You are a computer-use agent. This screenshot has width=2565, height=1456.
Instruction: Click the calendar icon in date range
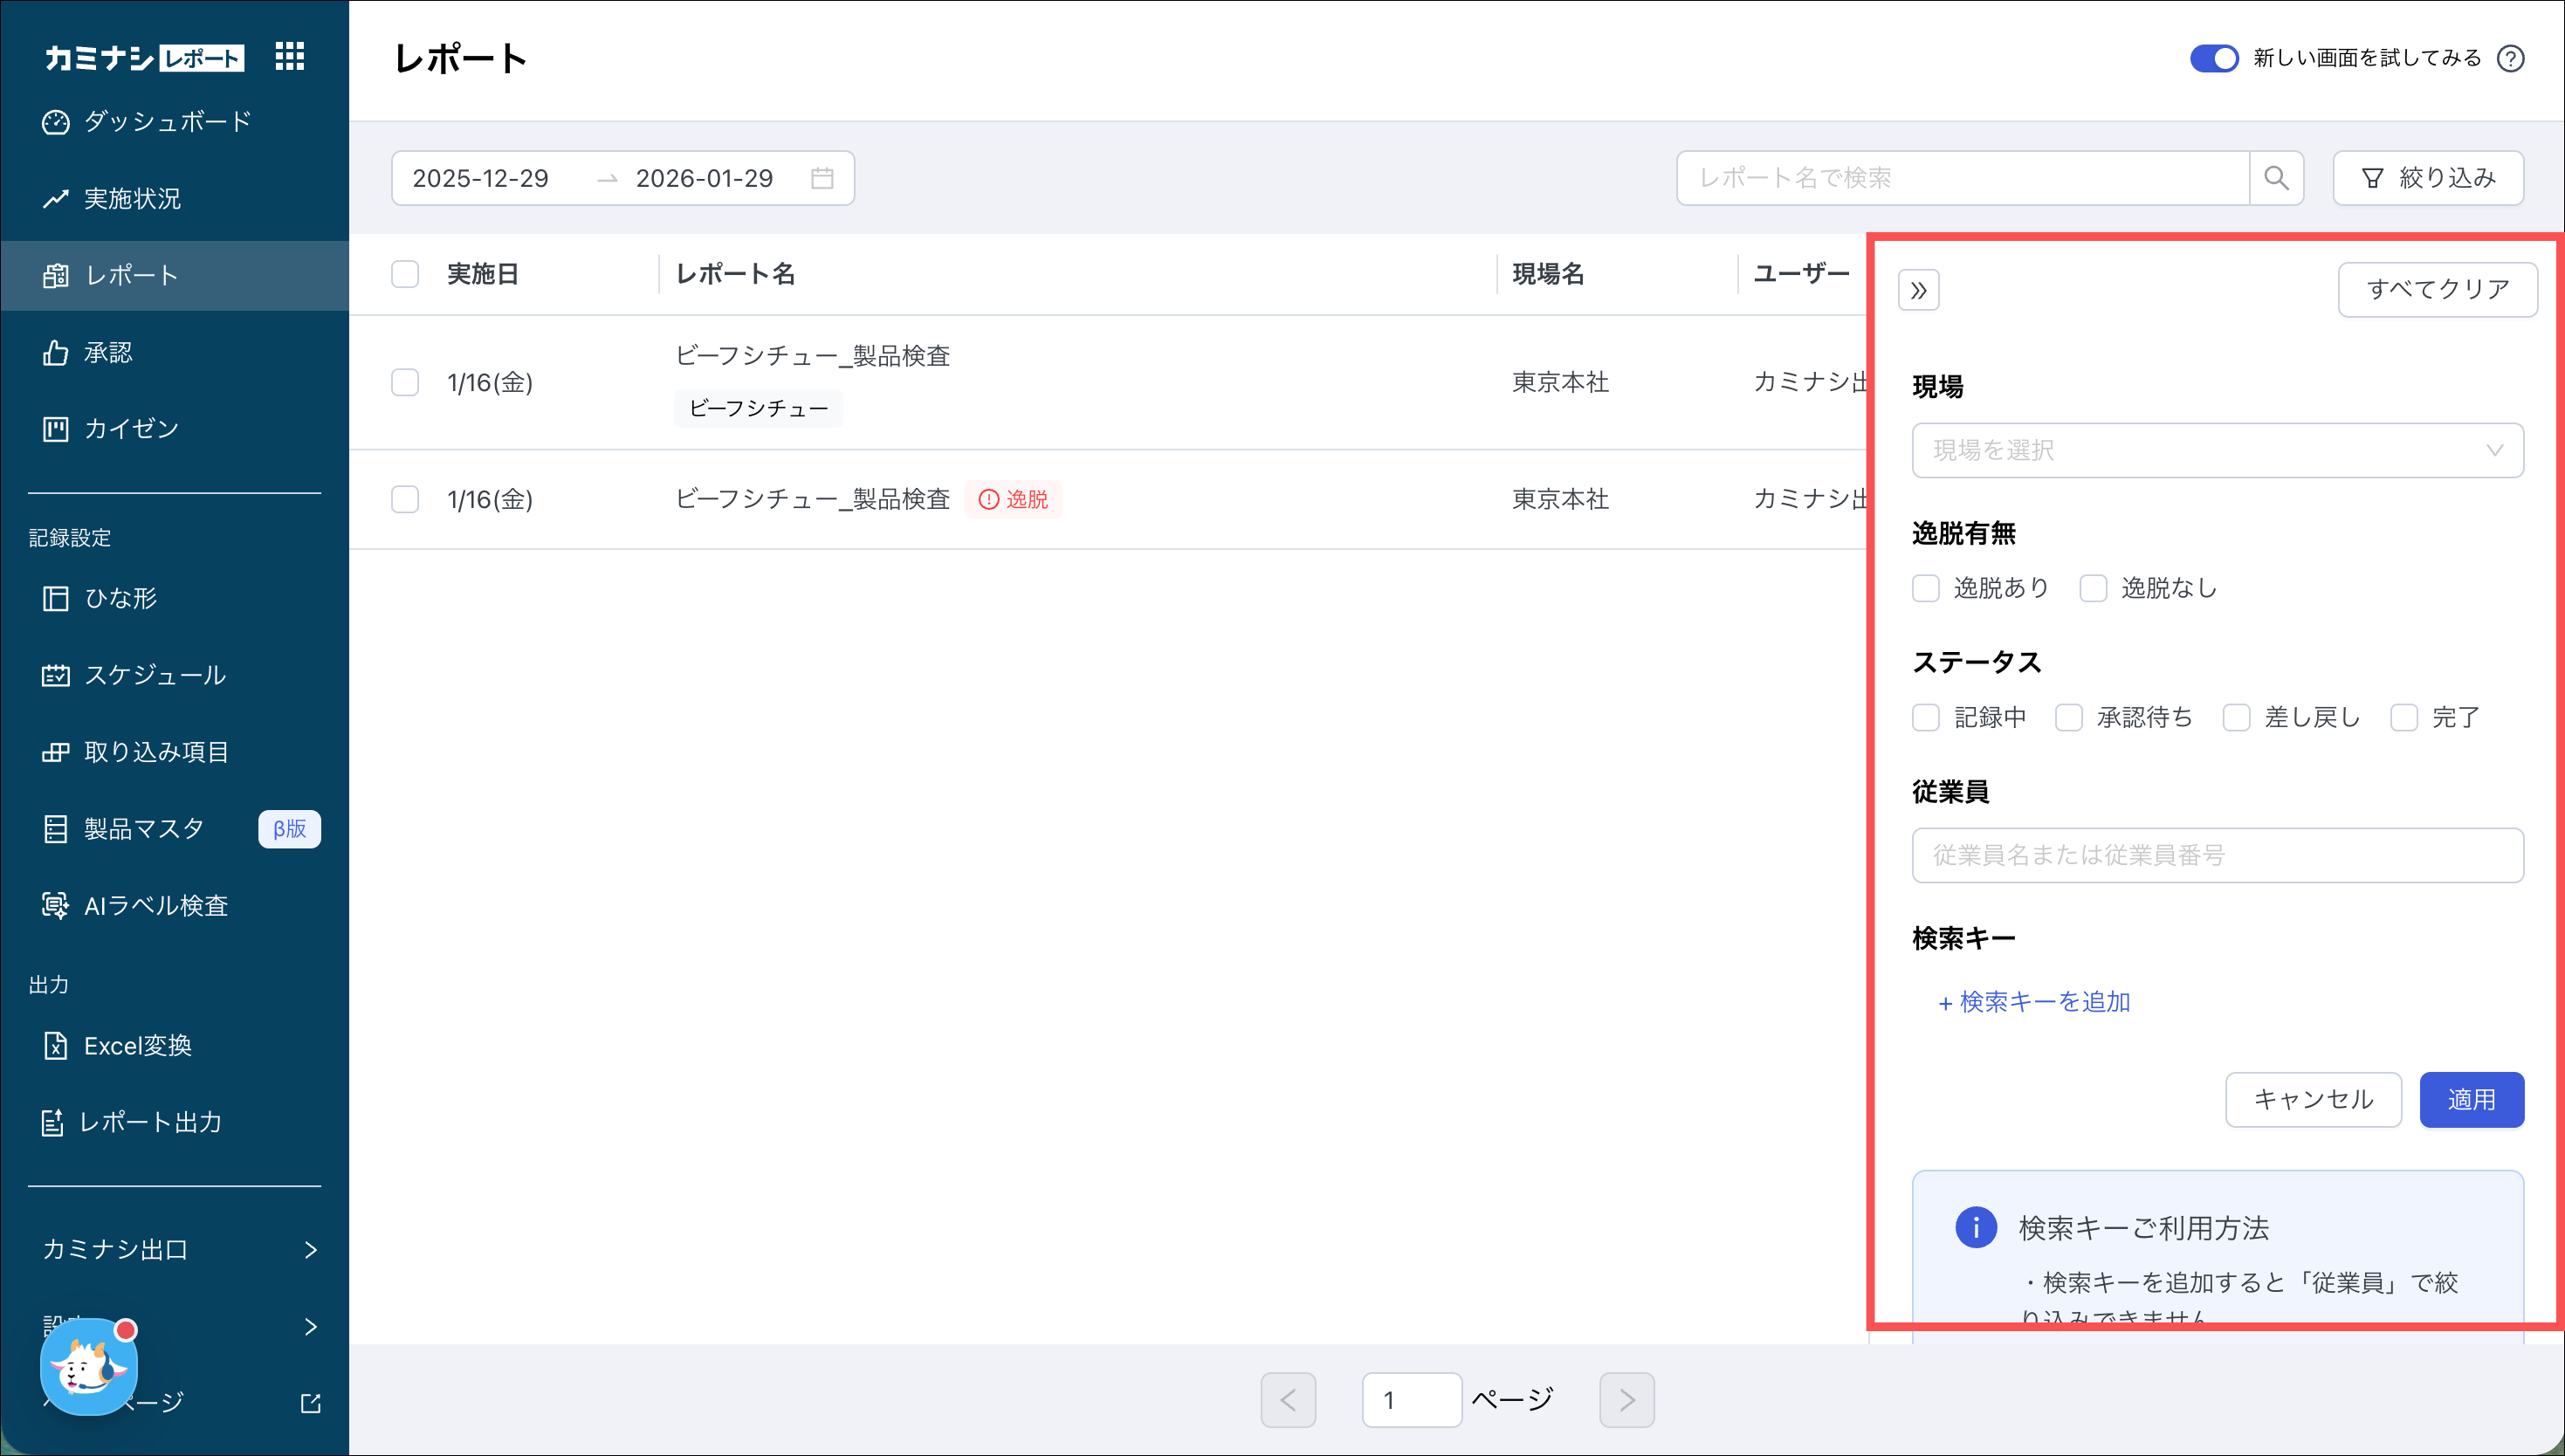(822, 178)
